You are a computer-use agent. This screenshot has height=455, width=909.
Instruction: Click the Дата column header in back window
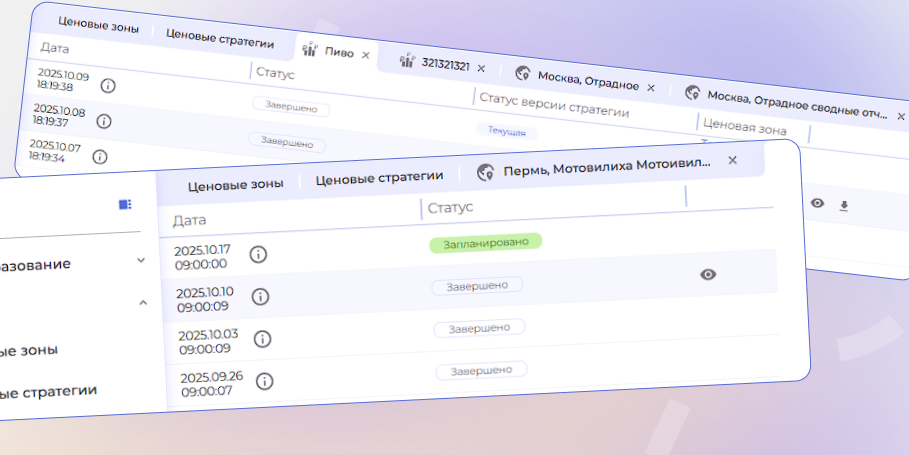point(54,48)
